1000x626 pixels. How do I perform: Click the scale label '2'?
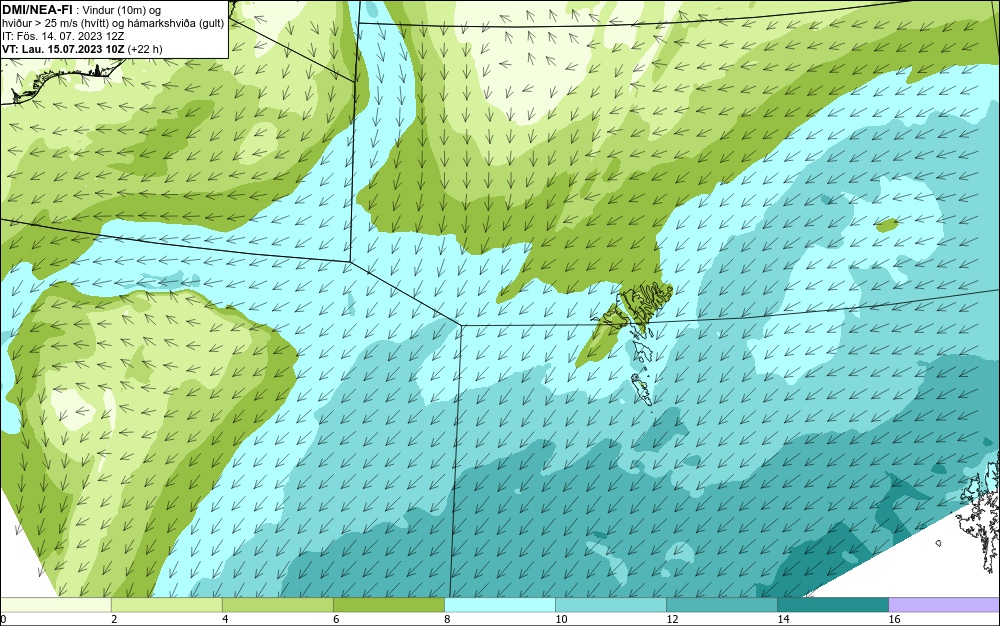tap(114, 619)
